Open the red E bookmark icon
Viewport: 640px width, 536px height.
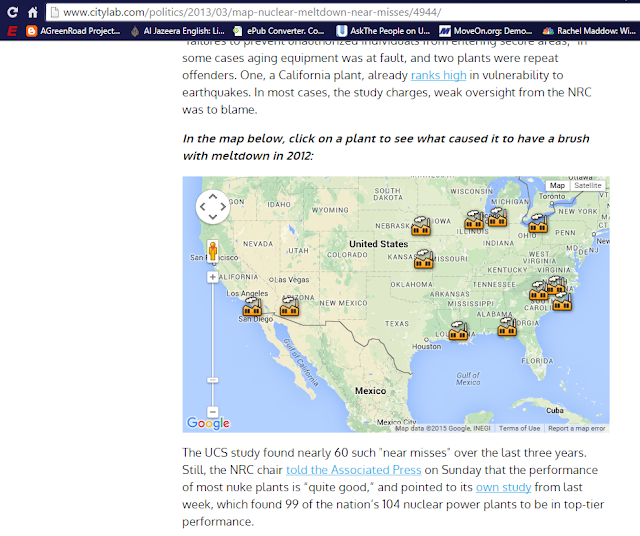click(x=12, y=31)
